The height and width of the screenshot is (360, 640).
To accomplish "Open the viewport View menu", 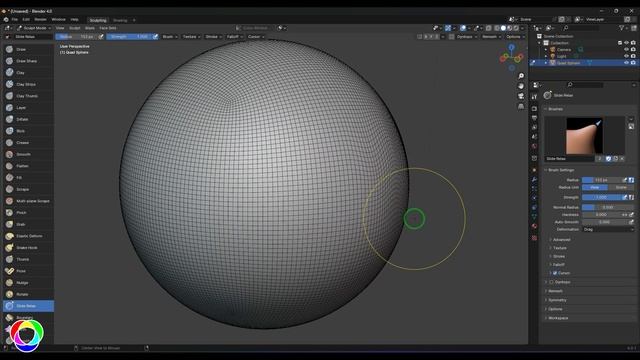I will pos(60,28).
